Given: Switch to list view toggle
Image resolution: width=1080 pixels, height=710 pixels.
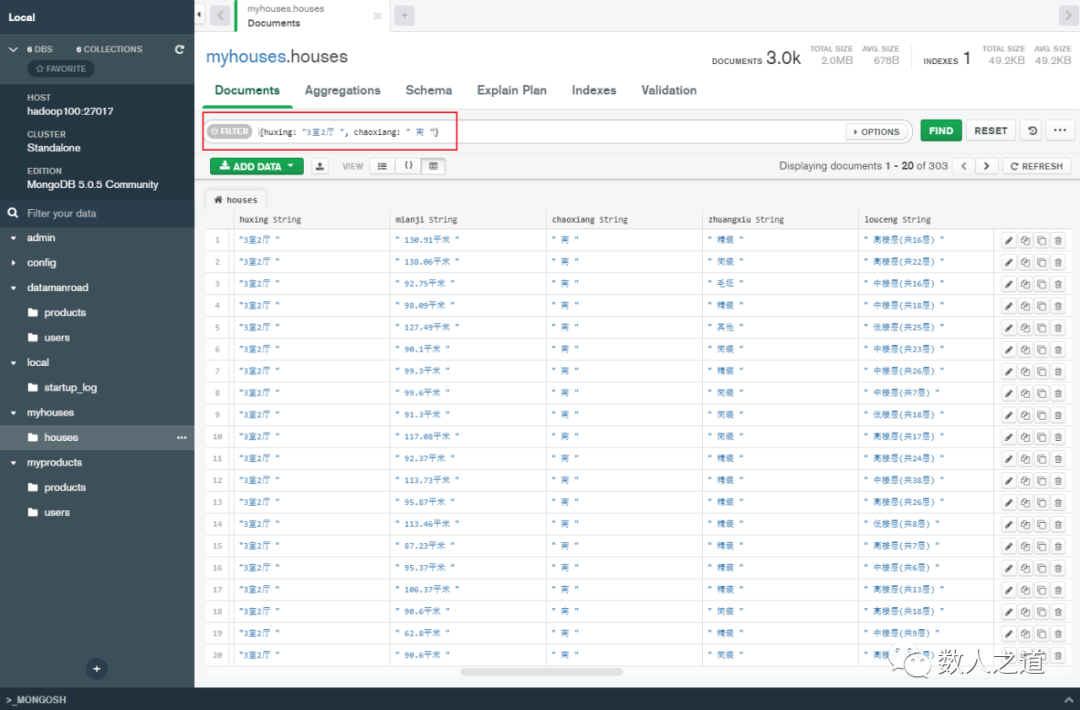Looking at the screenshot, I should click(380, 165).
